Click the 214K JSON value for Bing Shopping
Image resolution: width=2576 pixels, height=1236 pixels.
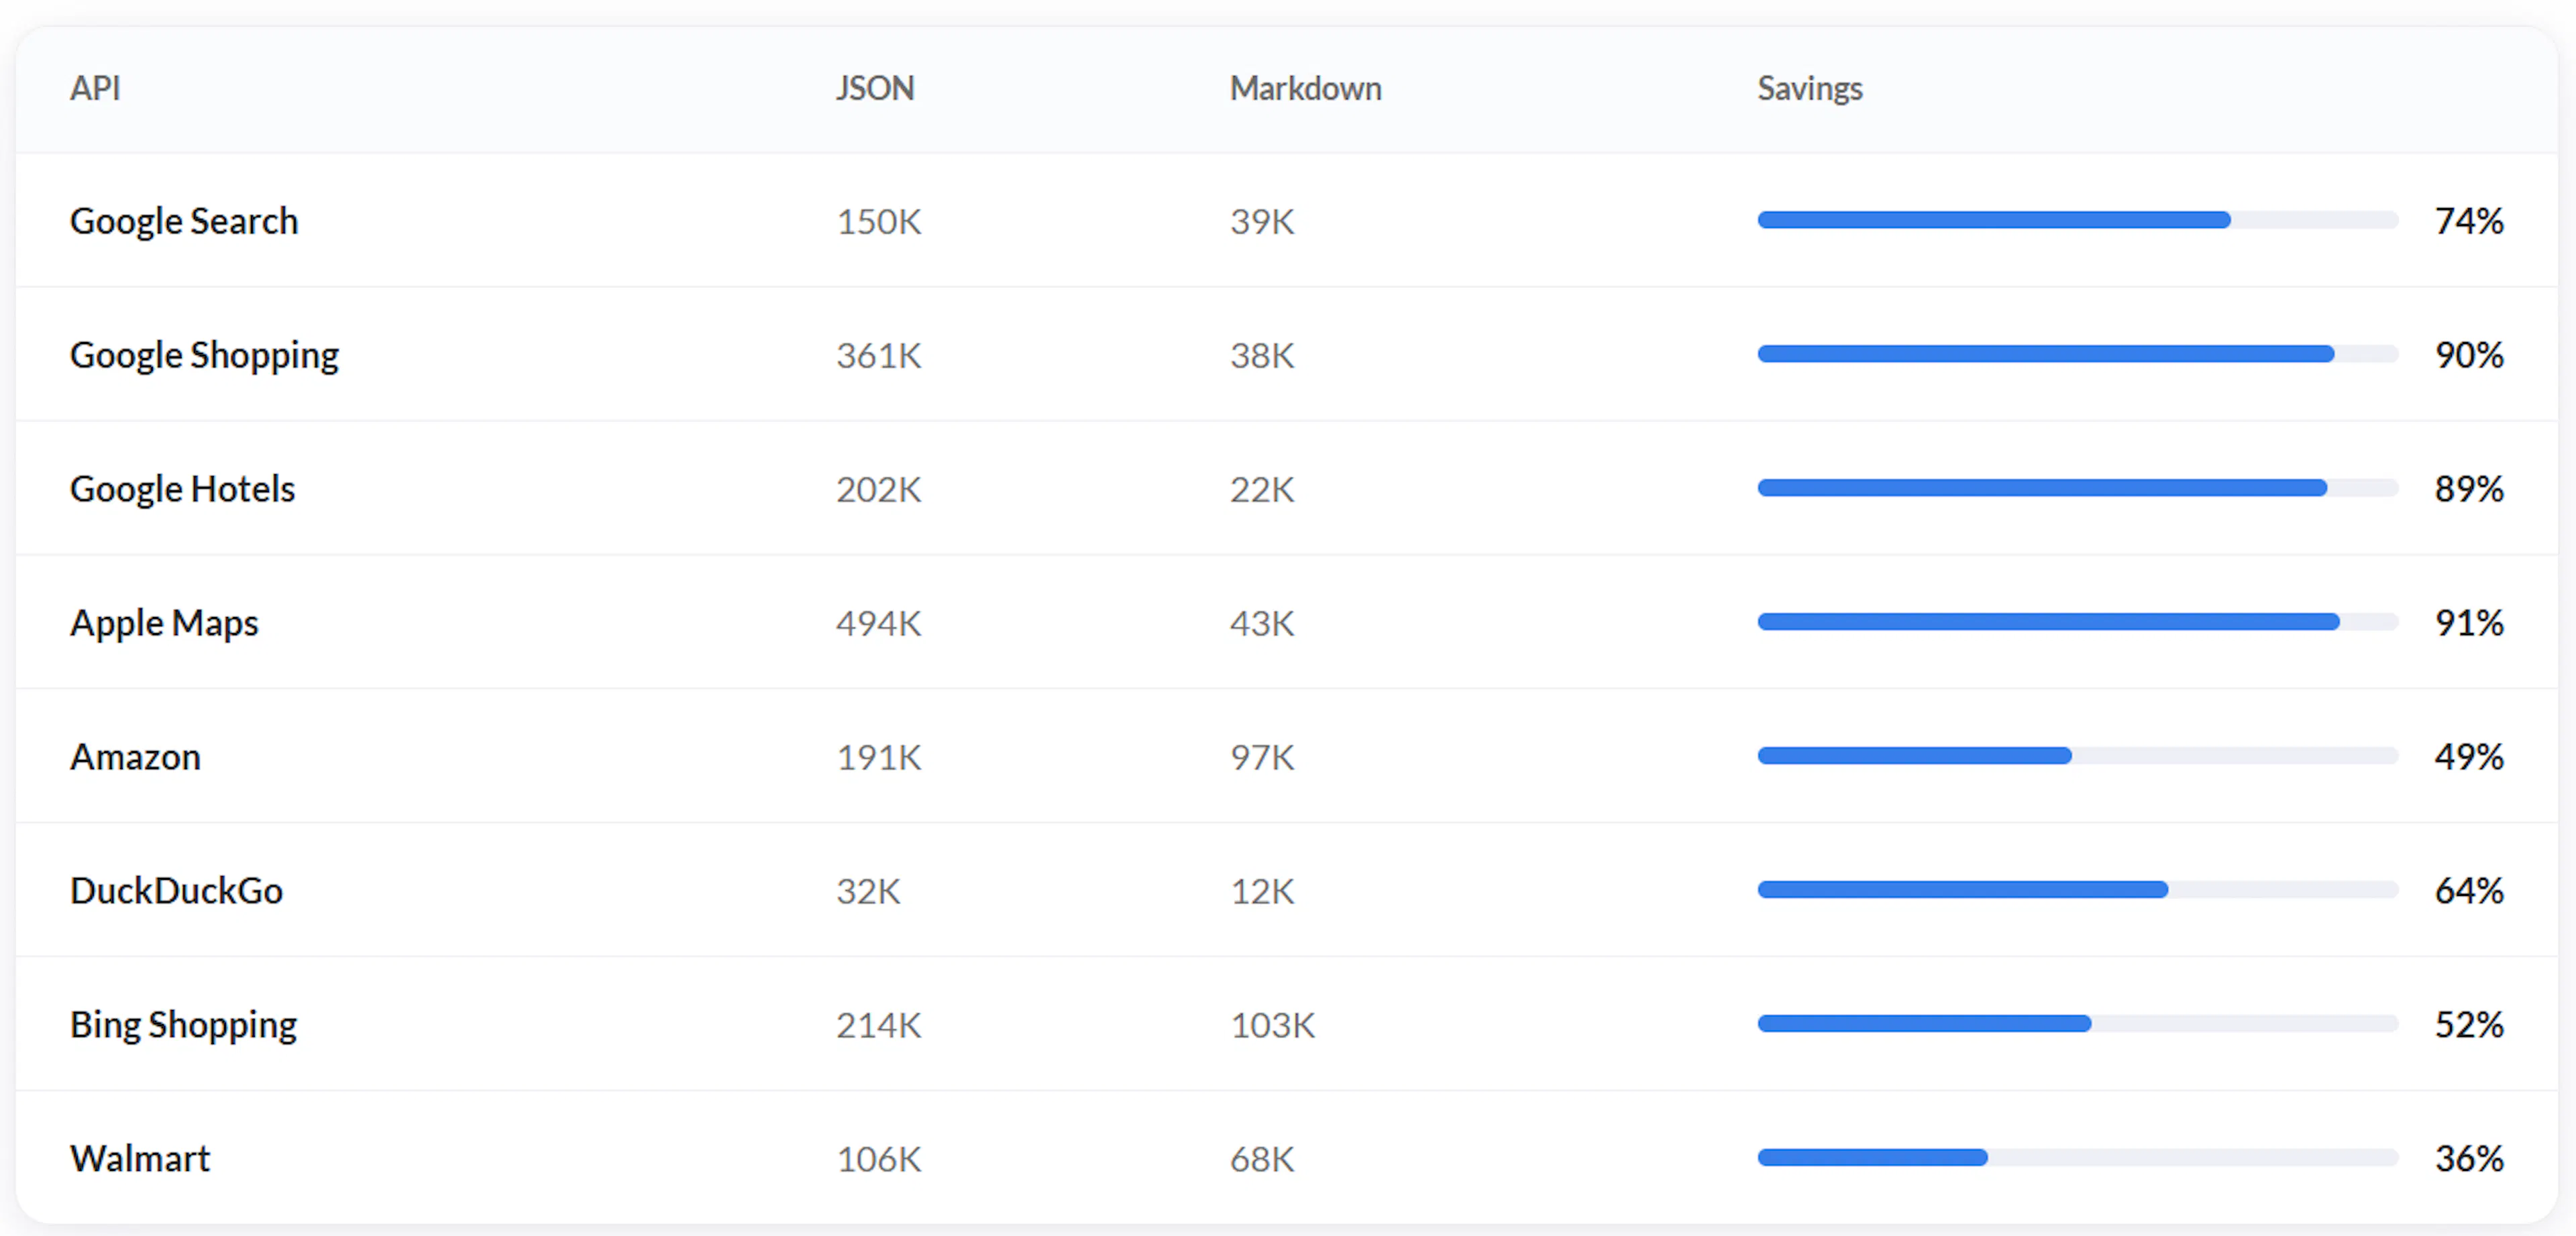[x=878, y=1025]
